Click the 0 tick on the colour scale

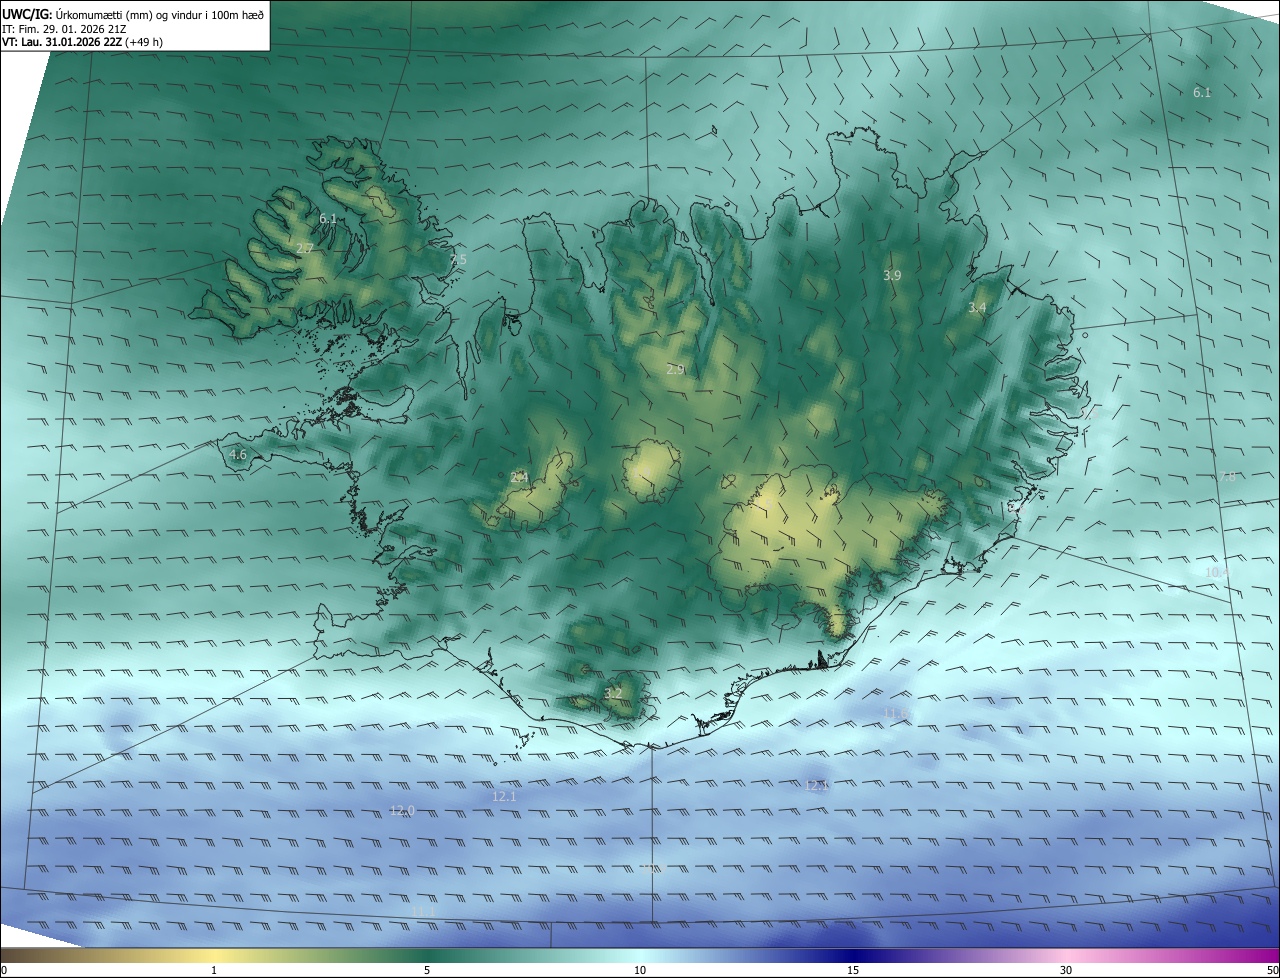tap(3, 970)
